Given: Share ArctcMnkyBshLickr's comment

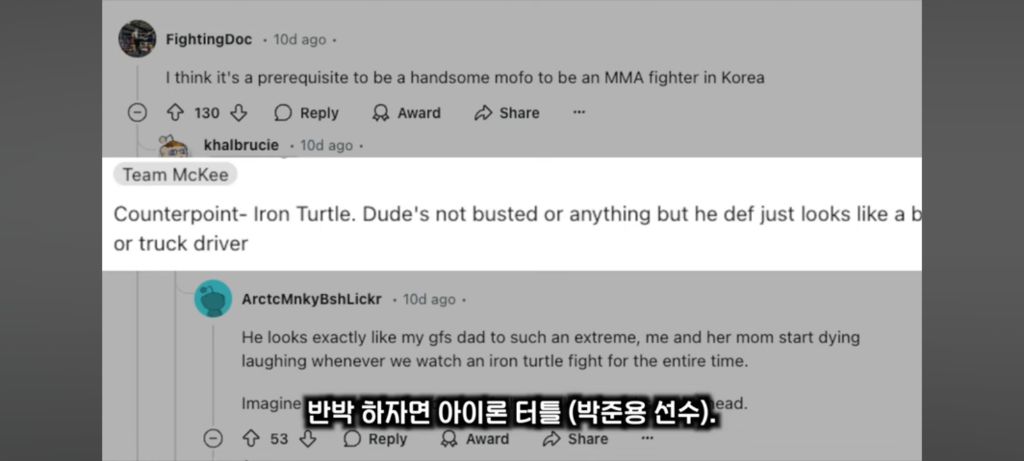Looking at the screenshot, I should tap(575, 438).
